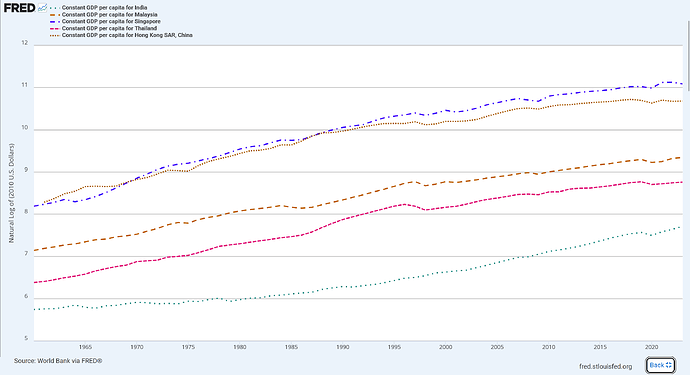Select legend entry 'Constant GDP per capita for Malaysia'

[110, 15]
